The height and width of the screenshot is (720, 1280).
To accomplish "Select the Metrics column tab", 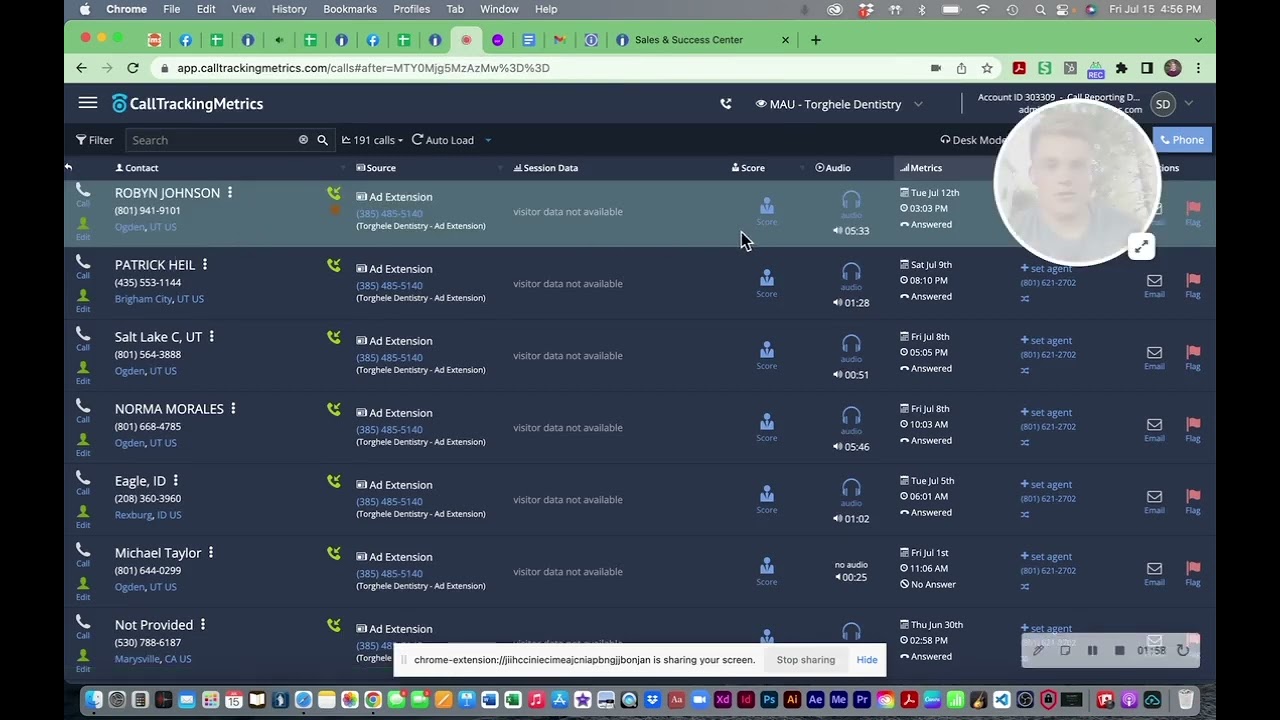I will pyautogui.click(x=921, y=168).
